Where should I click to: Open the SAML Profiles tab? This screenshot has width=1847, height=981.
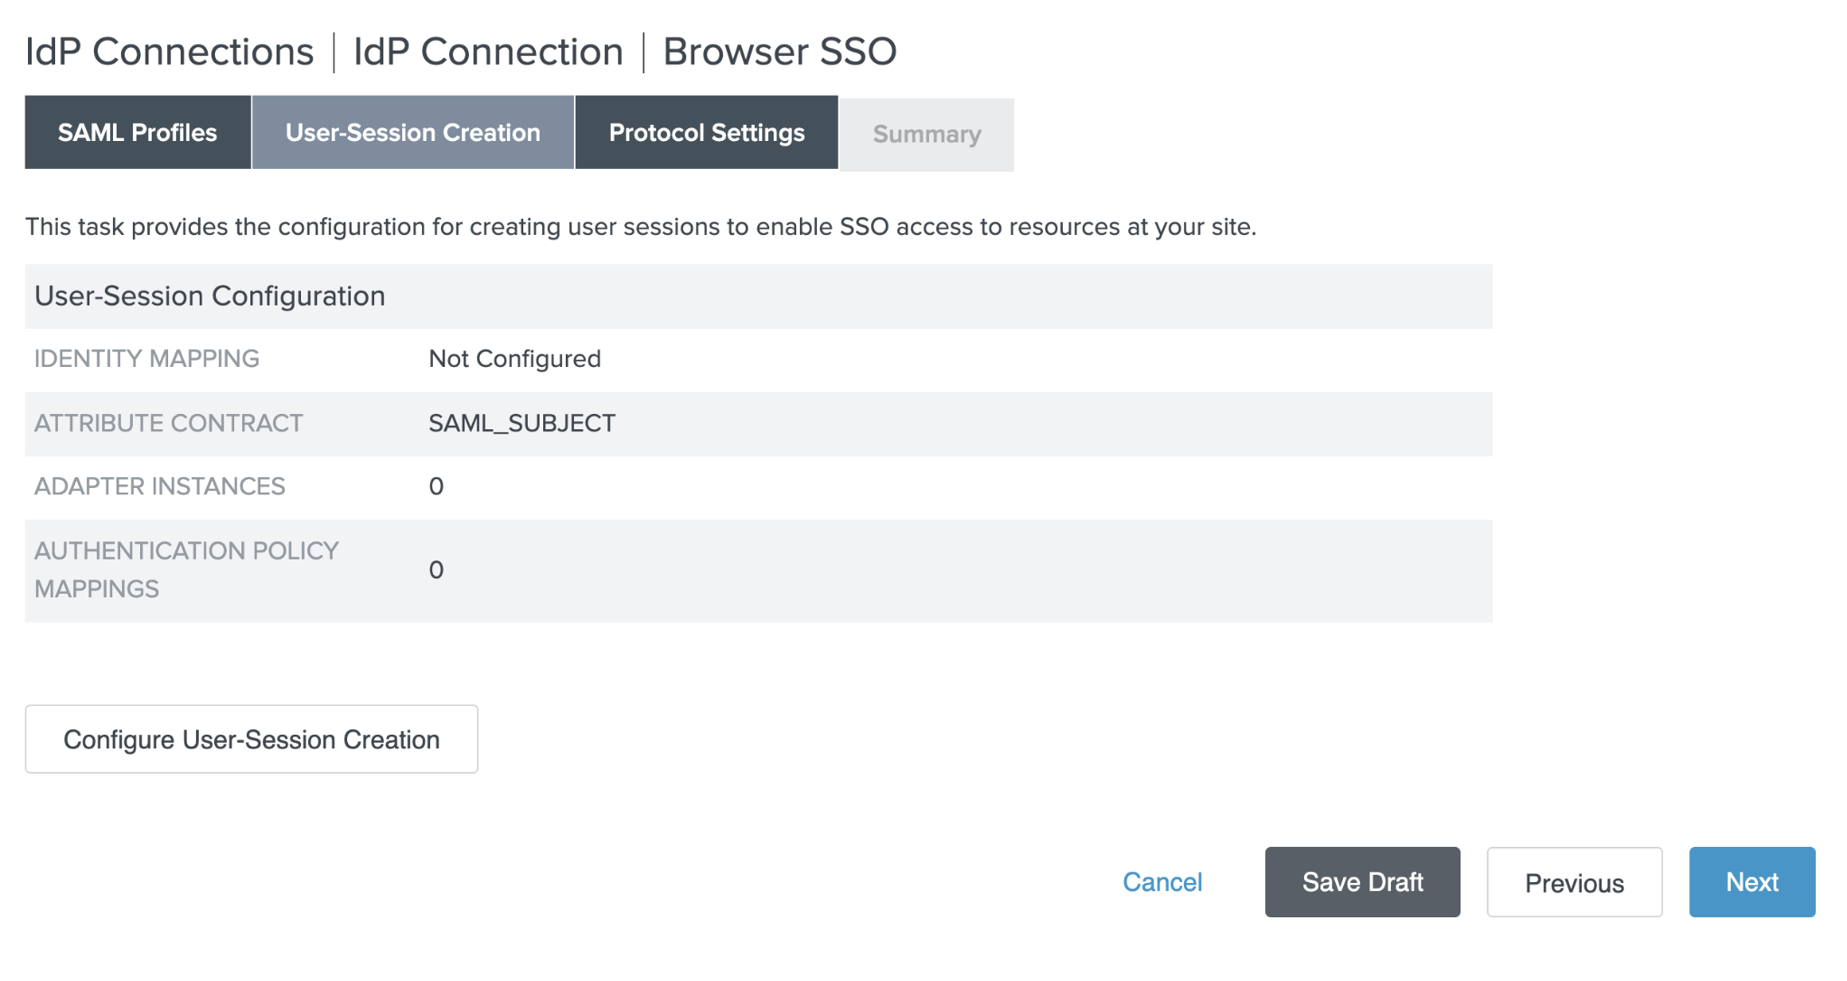click(x=137, y=133)
